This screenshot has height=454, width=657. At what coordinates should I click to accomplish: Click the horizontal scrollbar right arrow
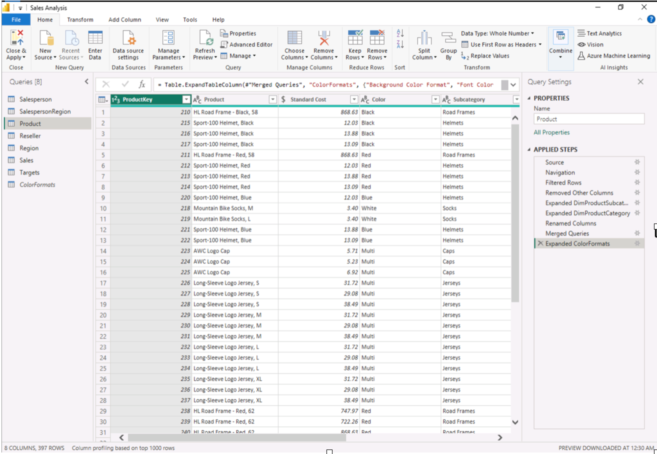point(499,438)
